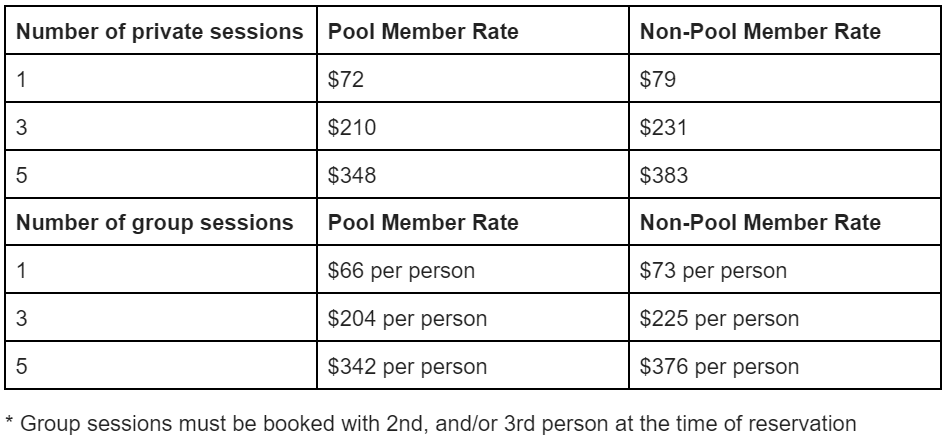Click the $210 price cell
The width and height of the screenshot is (946, 442).
click(348, 127)
